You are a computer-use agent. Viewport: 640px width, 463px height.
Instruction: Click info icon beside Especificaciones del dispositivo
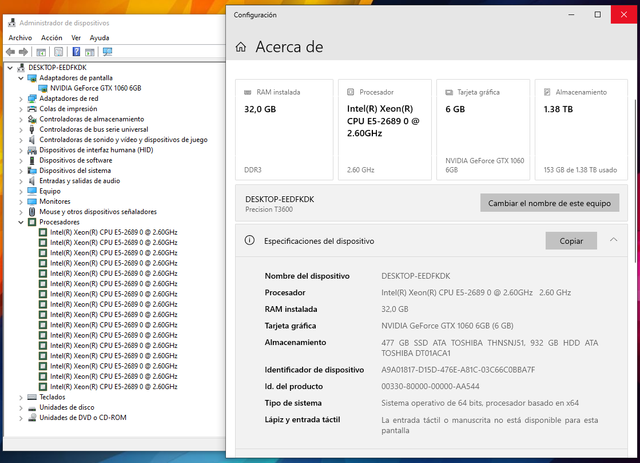click(249, 240)
